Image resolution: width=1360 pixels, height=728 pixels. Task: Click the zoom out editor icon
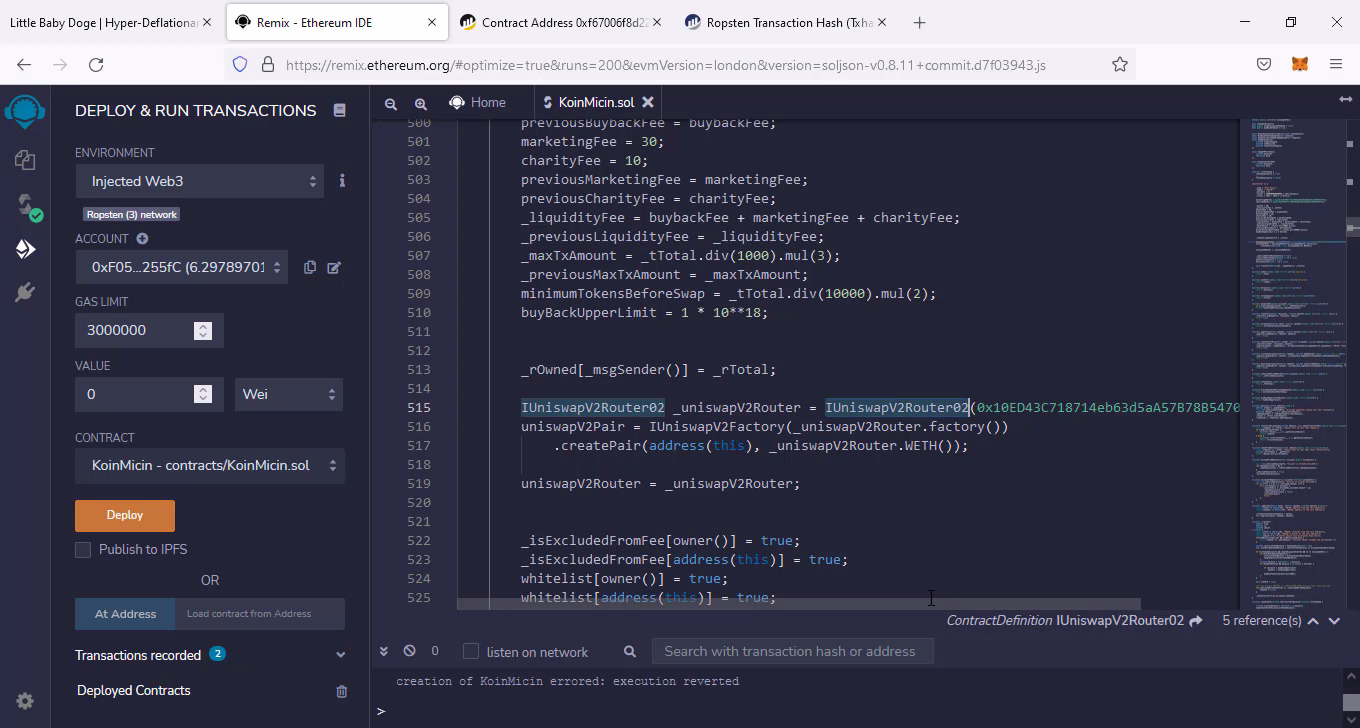click(x=391, y=103)
